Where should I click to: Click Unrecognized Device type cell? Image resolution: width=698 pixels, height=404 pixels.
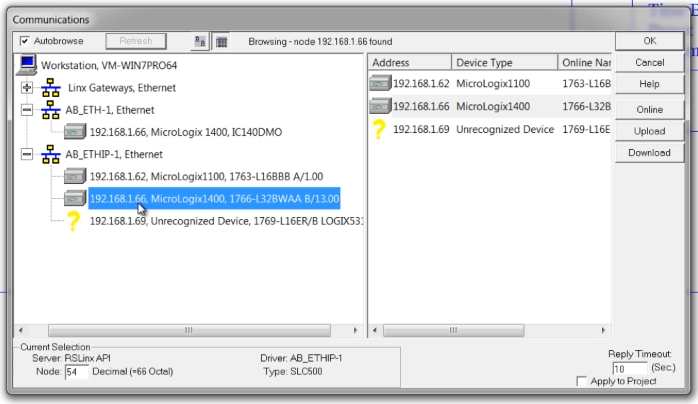(x=505, y=129)
